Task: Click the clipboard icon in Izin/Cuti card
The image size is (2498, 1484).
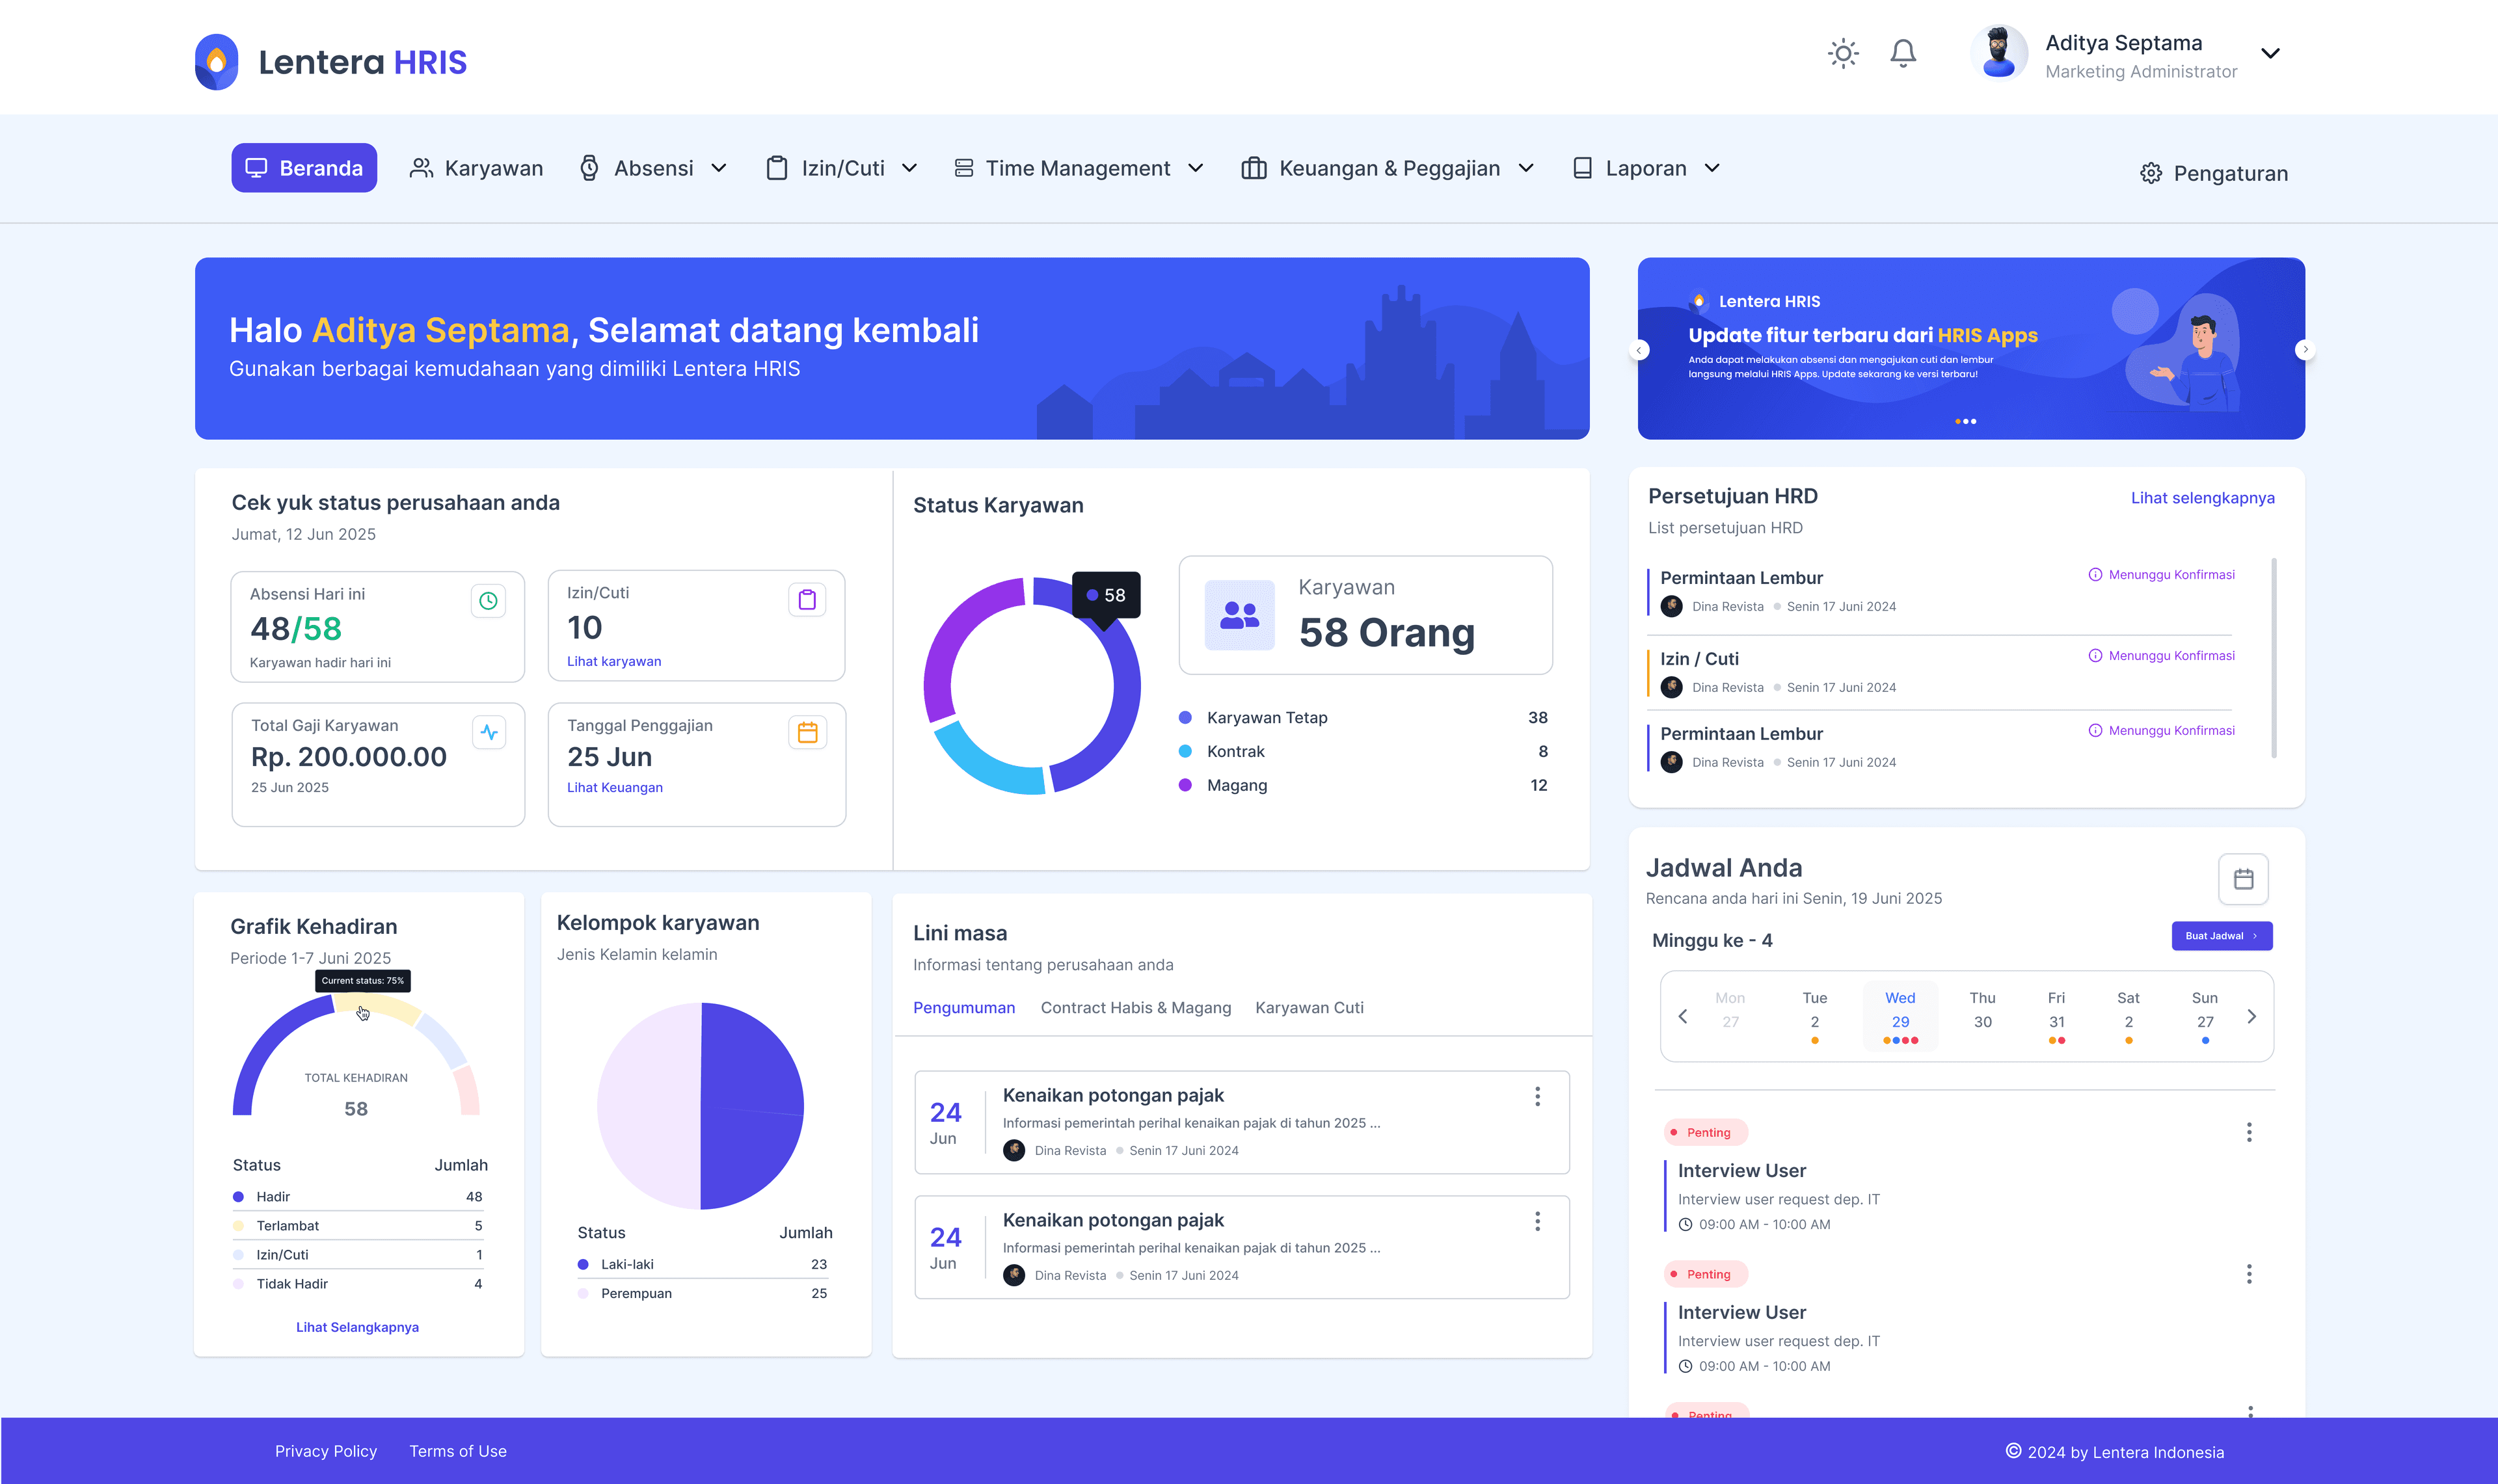Action: point(807,600)
